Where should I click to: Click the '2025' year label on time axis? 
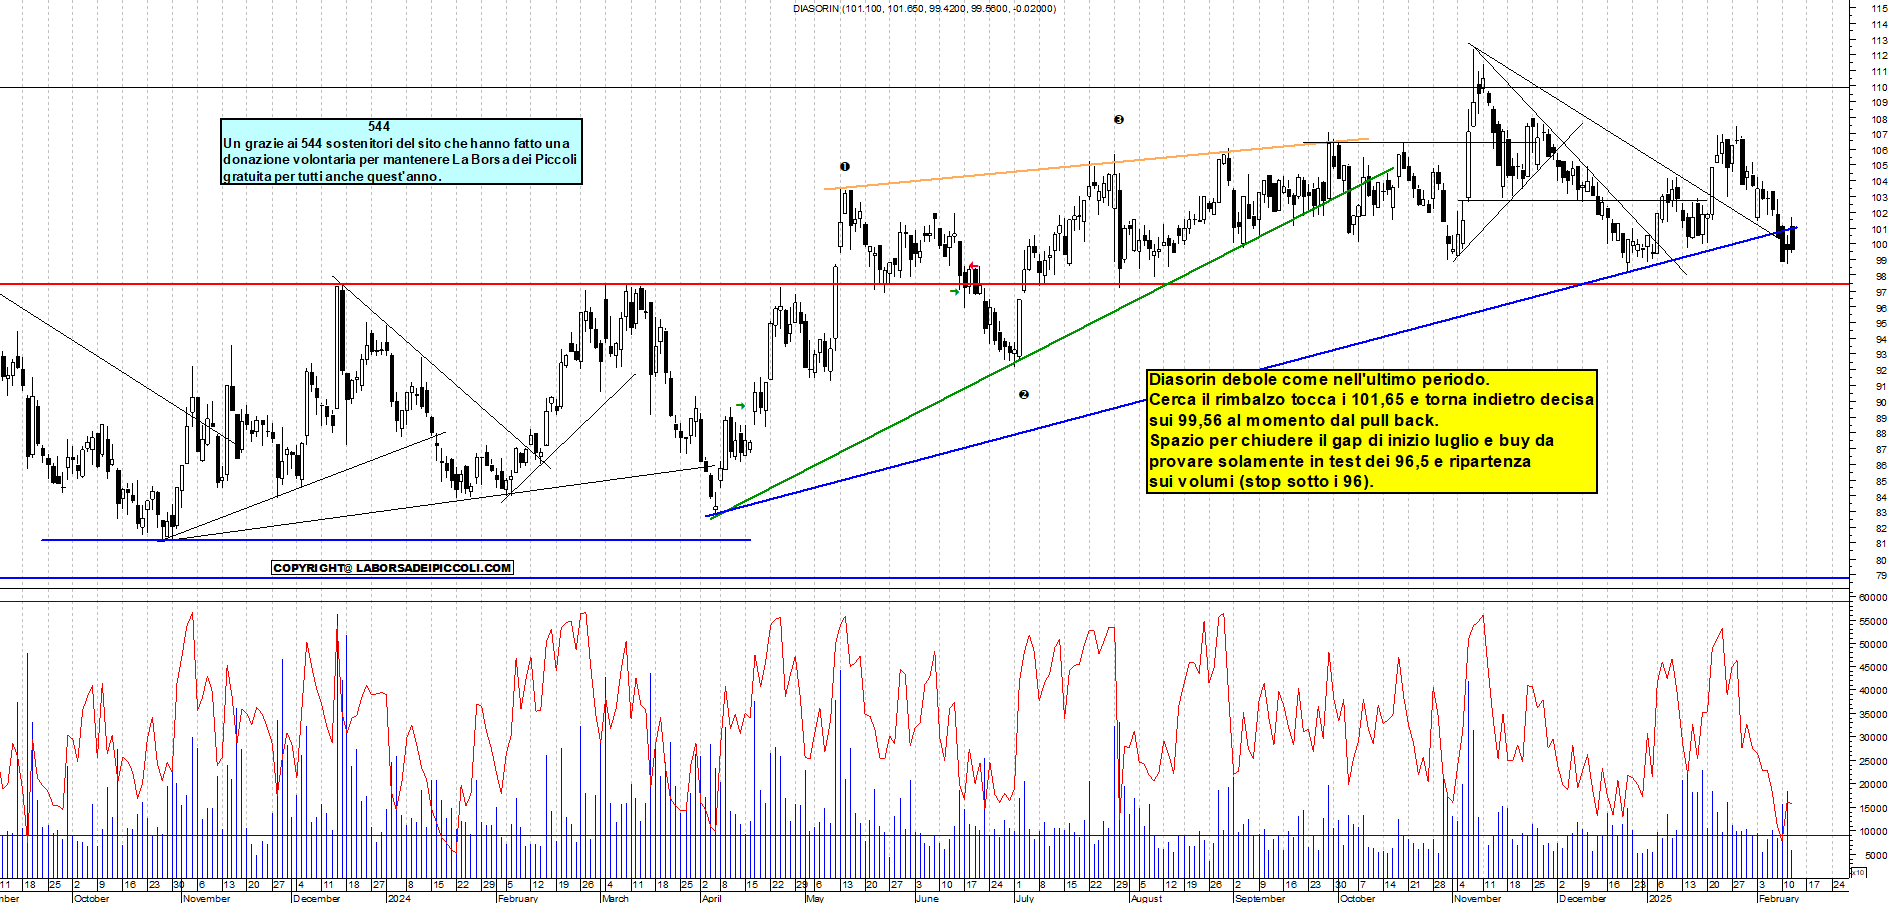pyautogui.click(x=1659, y=898)
